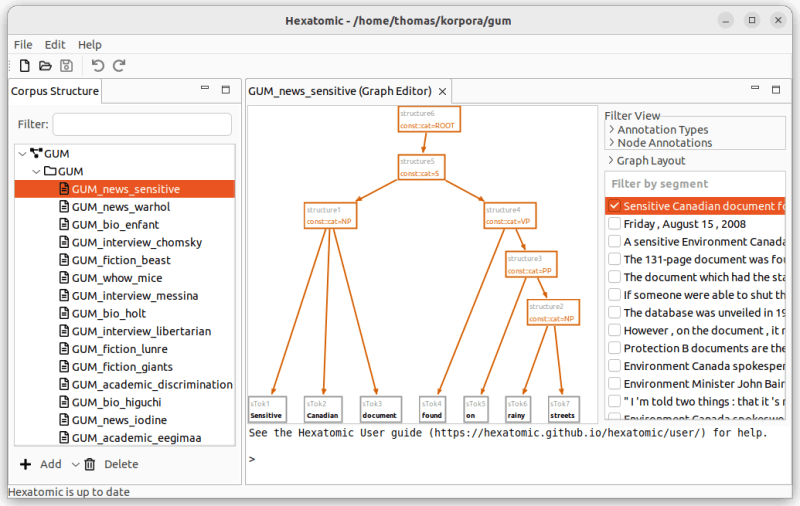The width and height of the screenshot is (800, 506).
Task: Check 'A sensitive Environment Canada' segment
Action: coord(614,242)
